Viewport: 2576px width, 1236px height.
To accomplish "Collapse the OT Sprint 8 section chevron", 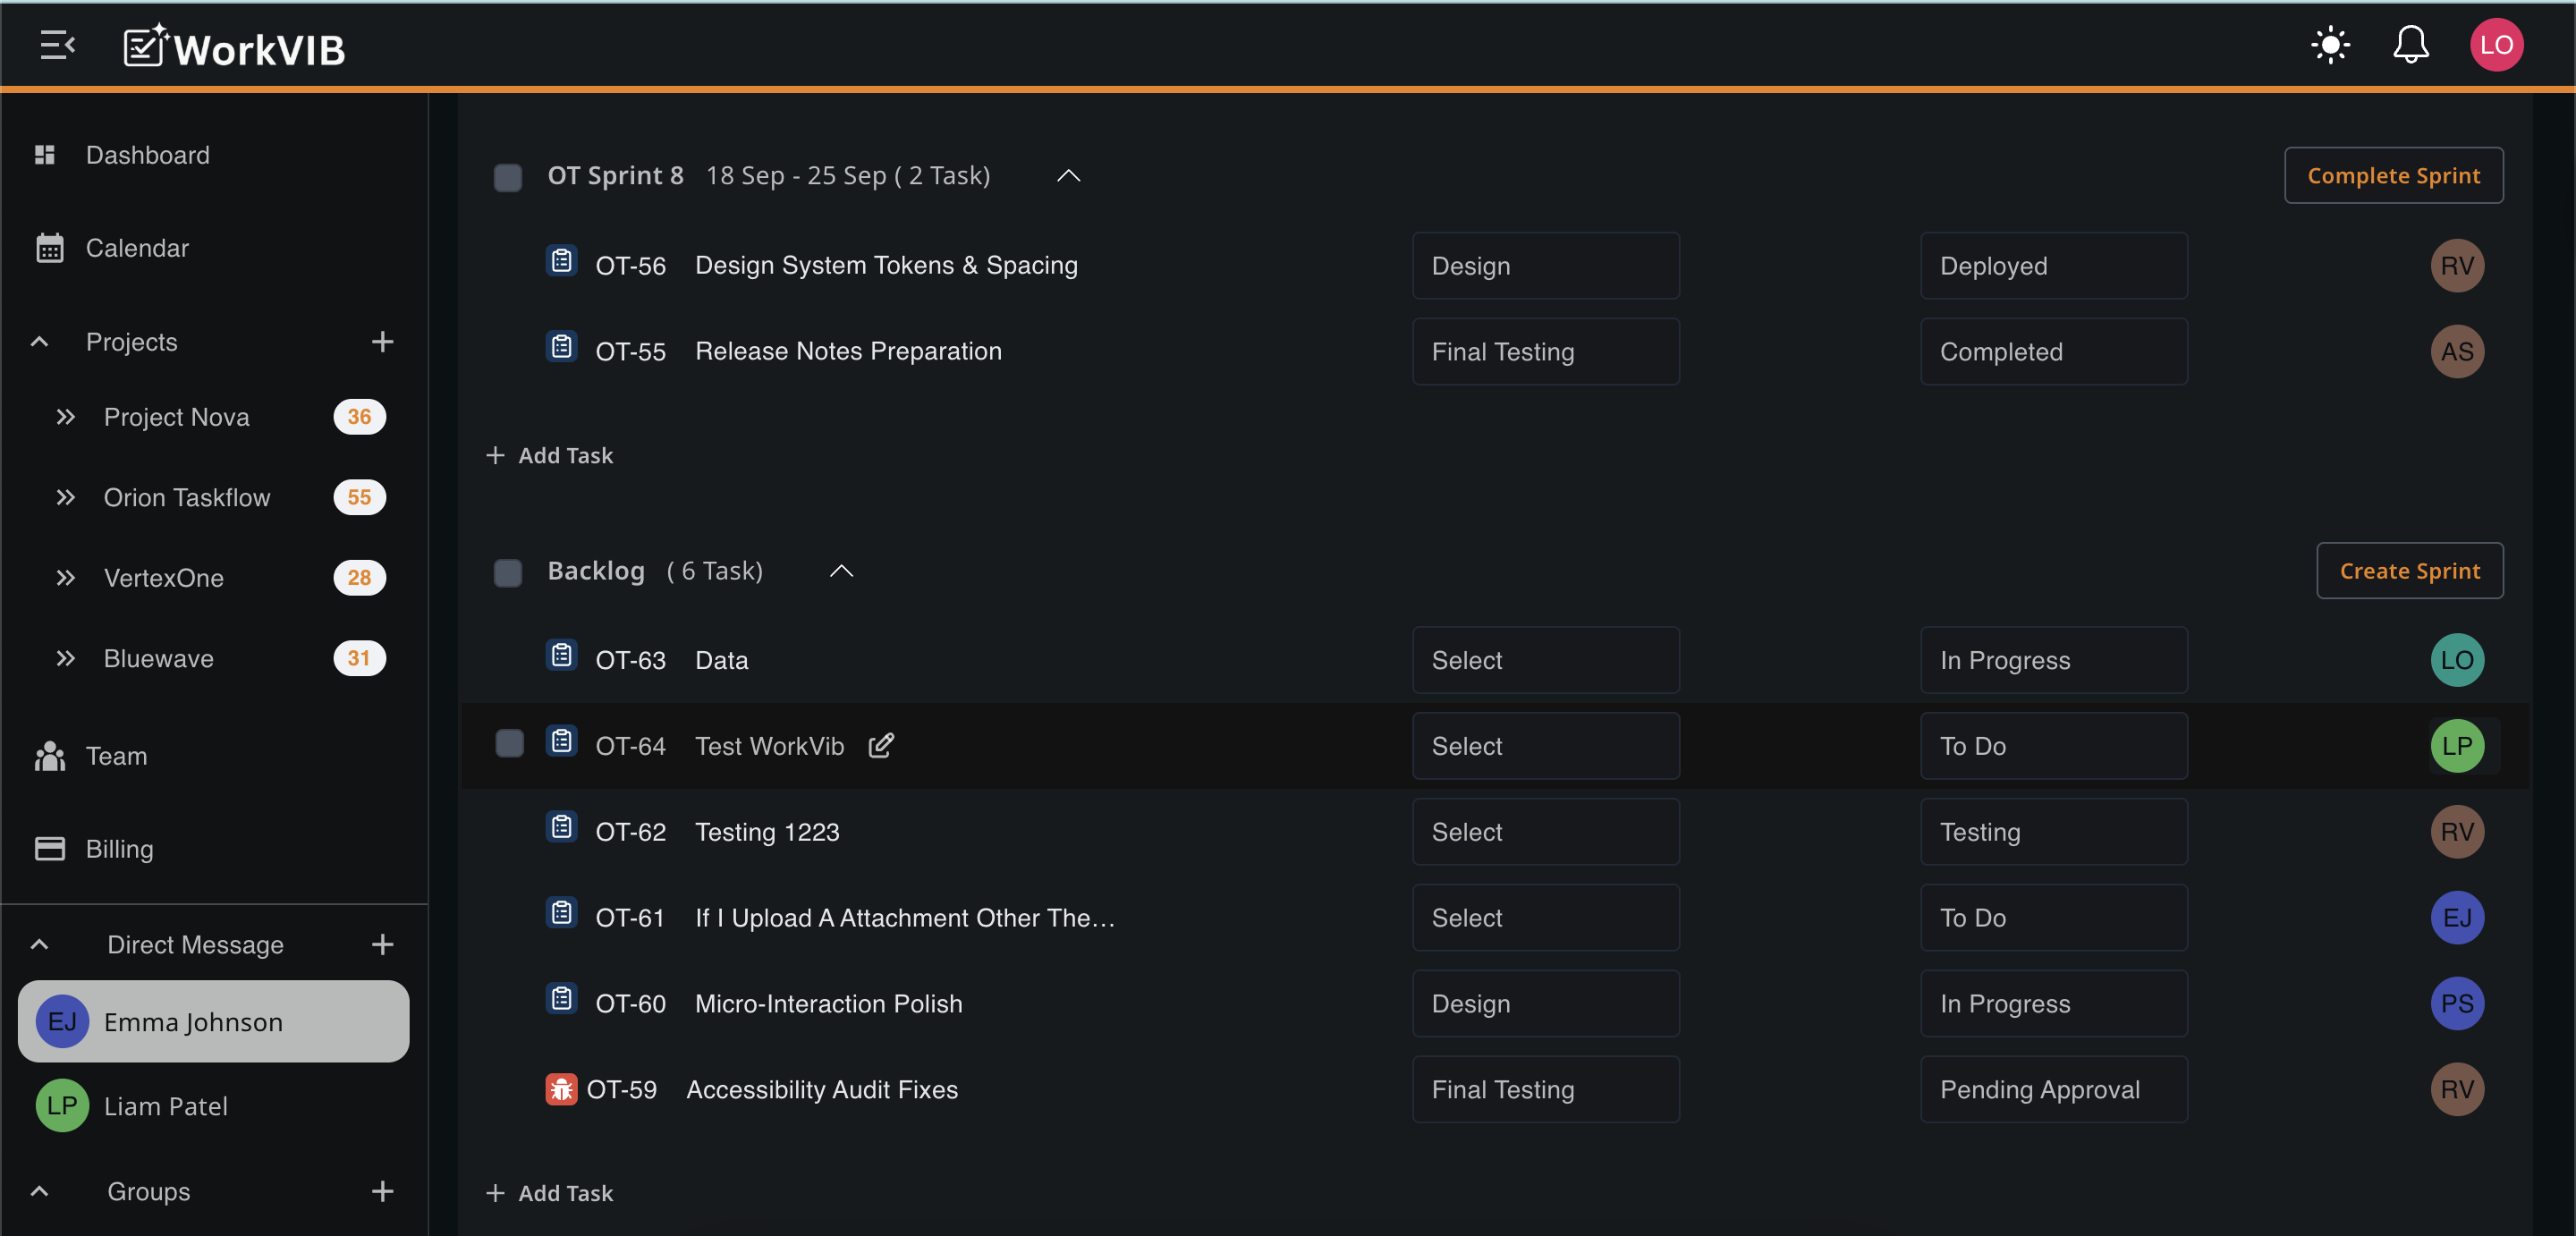I will point(1068,176).
